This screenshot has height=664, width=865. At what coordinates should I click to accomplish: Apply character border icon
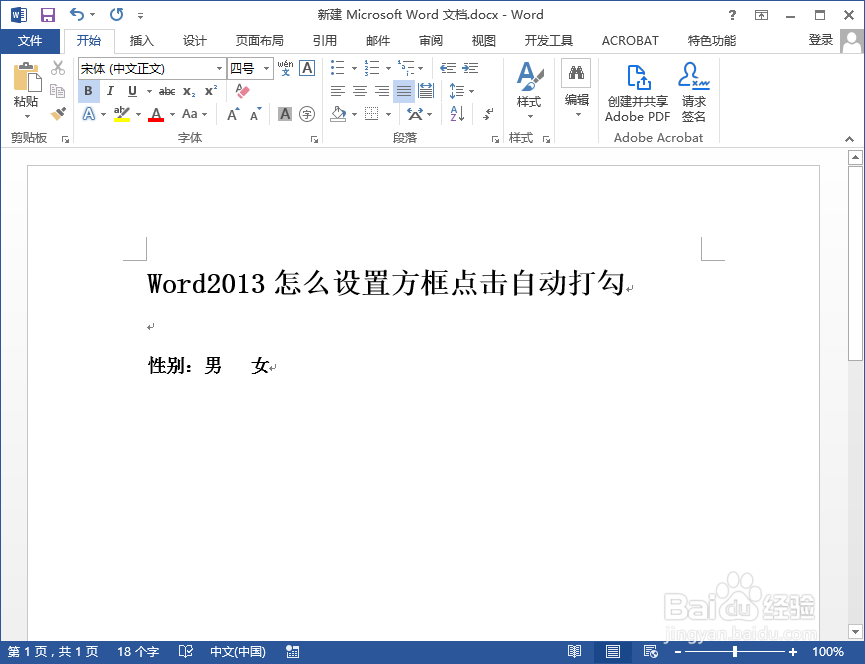307,68
